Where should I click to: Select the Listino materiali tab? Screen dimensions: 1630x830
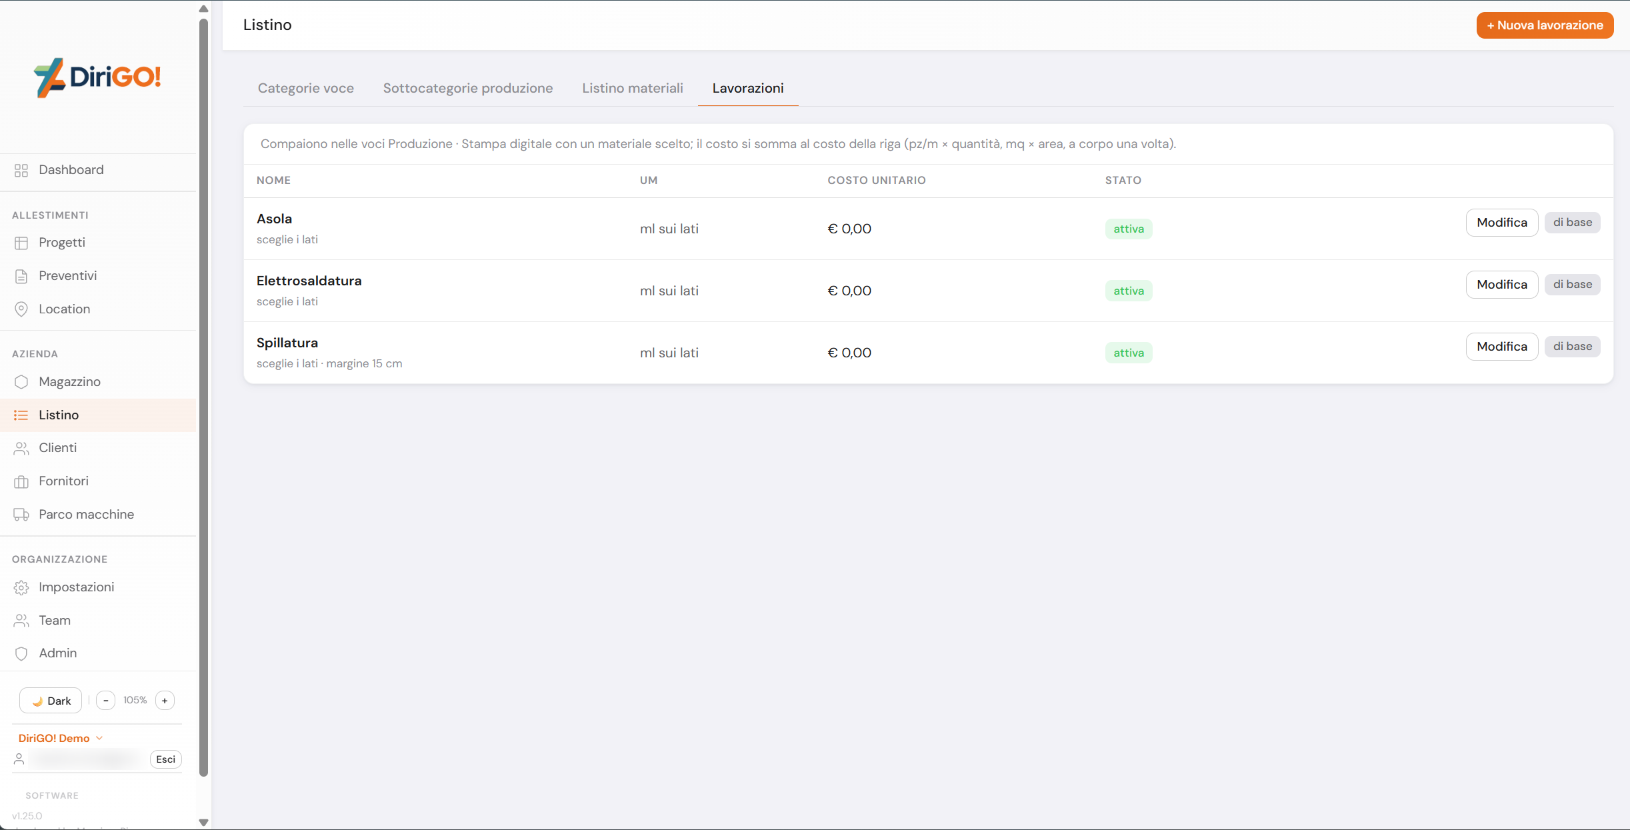633,88
